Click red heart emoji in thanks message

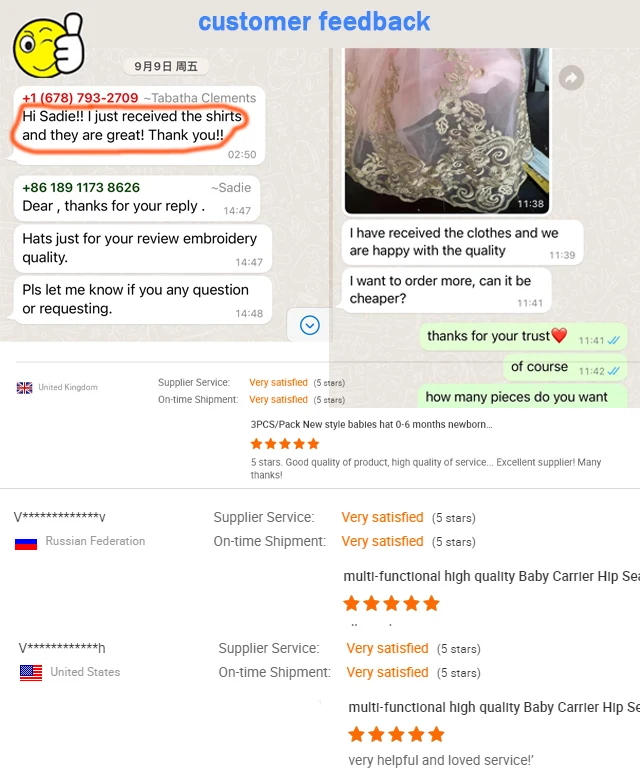(559, 335)
